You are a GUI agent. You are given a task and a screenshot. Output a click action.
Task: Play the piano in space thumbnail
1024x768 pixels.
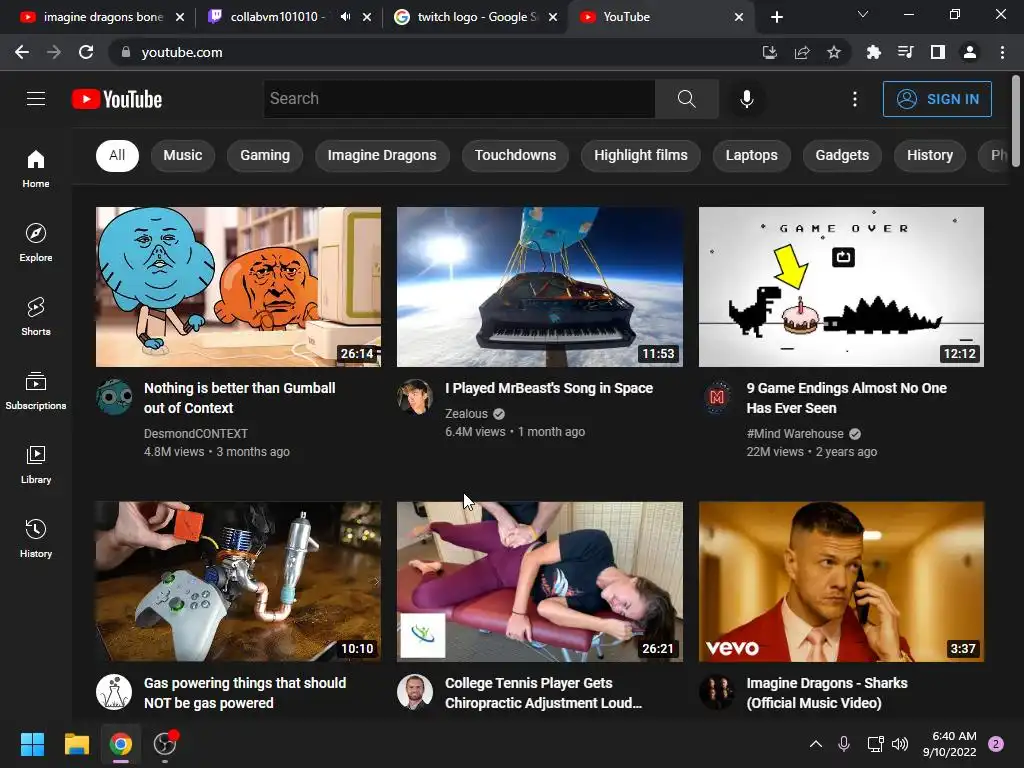point(540,287)
